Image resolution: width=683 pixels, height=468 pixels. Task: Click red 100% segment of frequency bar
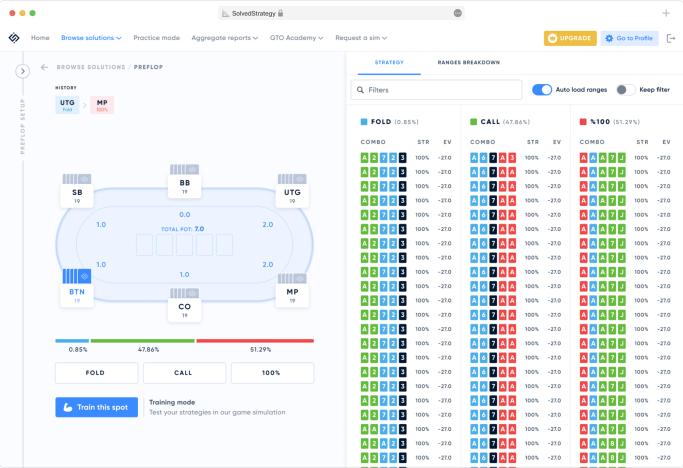255,341
